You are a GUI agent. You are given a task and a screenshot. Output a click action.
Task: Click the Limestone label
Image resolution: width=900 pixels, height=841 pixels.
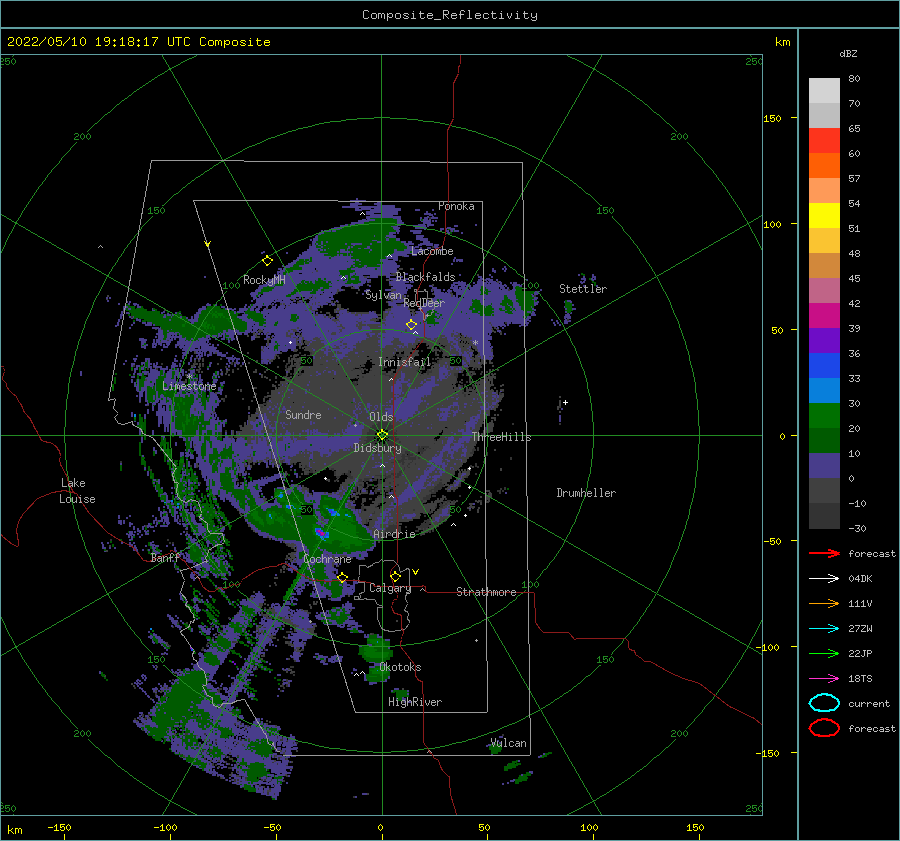189,386
